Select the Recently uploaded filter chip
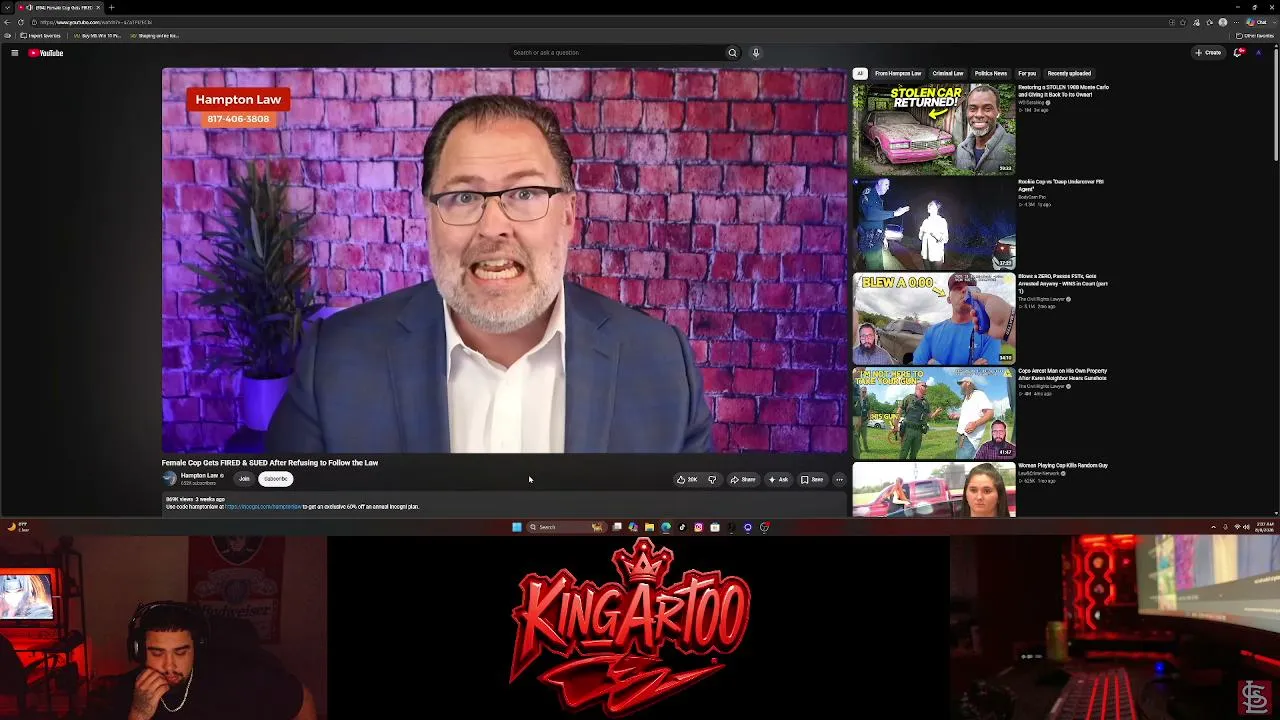 coord(1069,73)
